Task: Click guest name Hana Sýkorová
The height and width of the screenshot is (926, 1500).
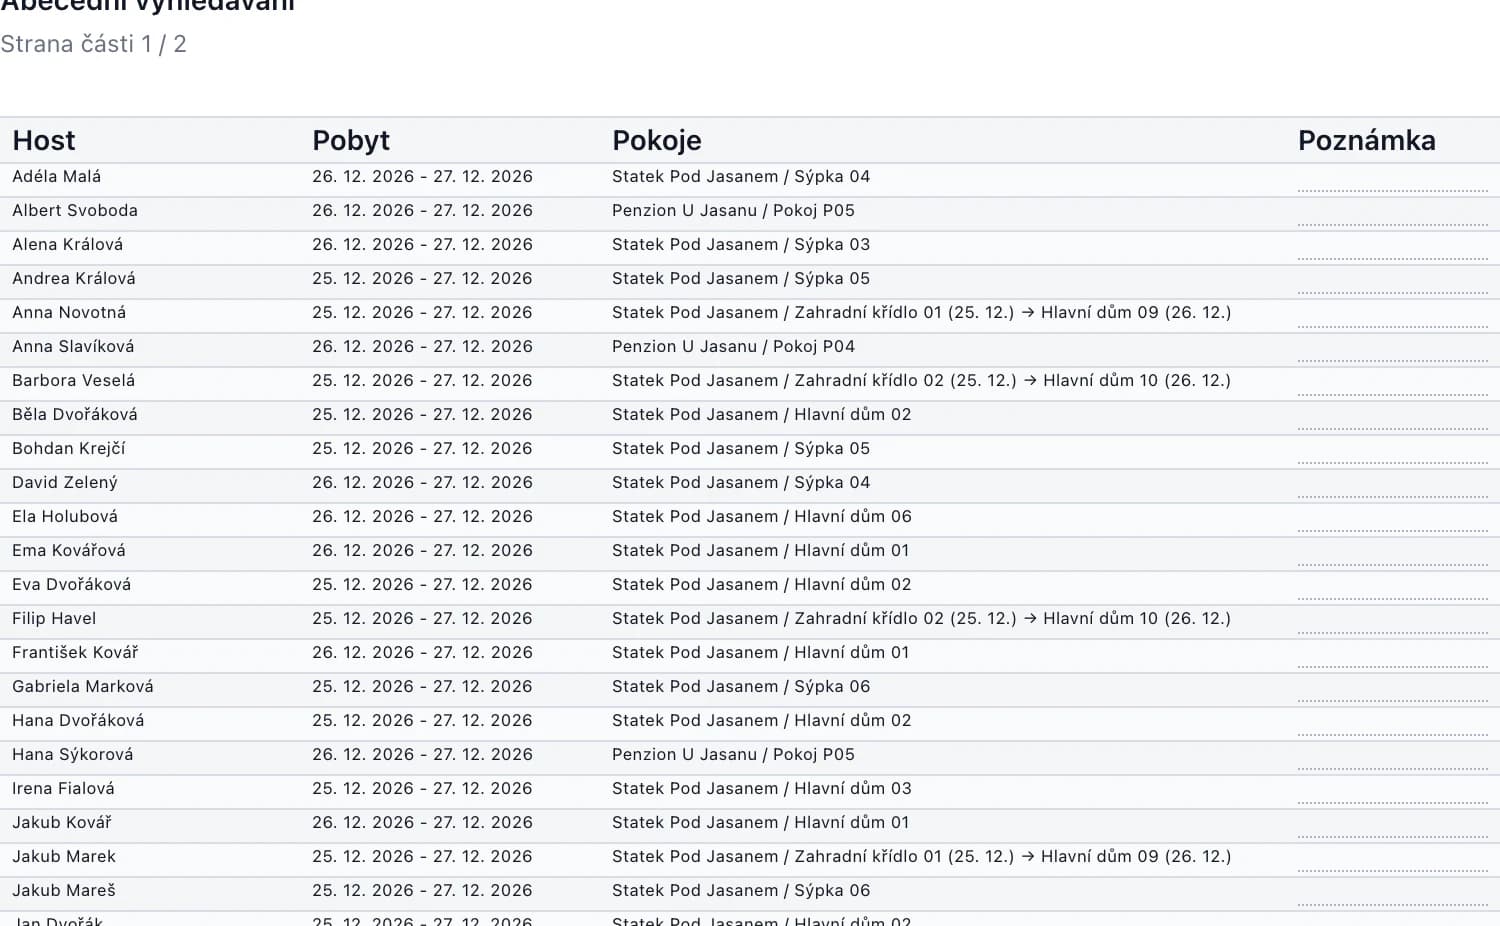Action: coord(73,755)
